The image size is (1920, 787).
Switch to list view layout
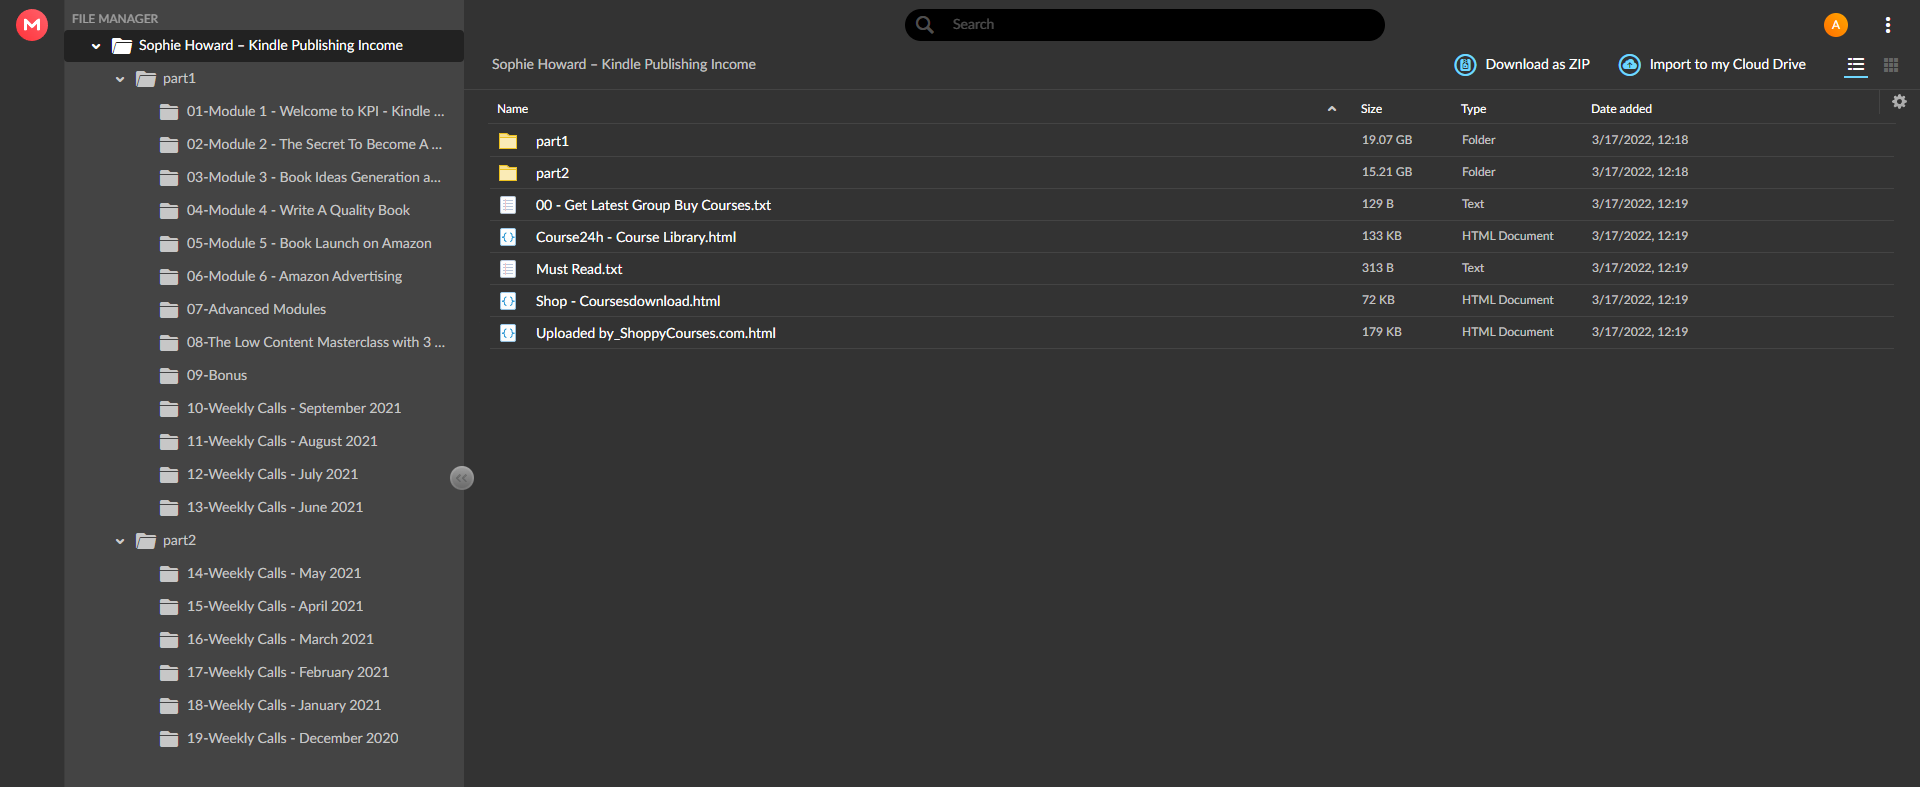(1856, 65)
